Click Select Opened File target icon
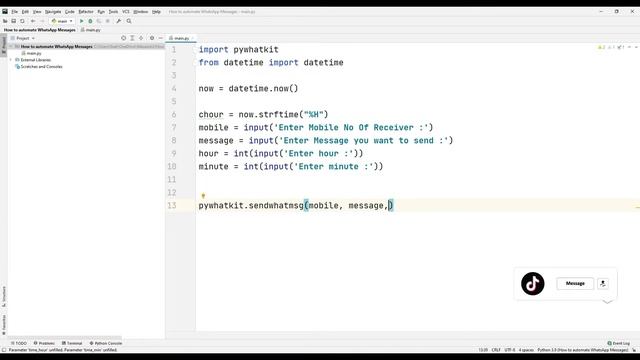Image resolution: width=640 pixels, height=360 pixels. click(x=123, y=38)
